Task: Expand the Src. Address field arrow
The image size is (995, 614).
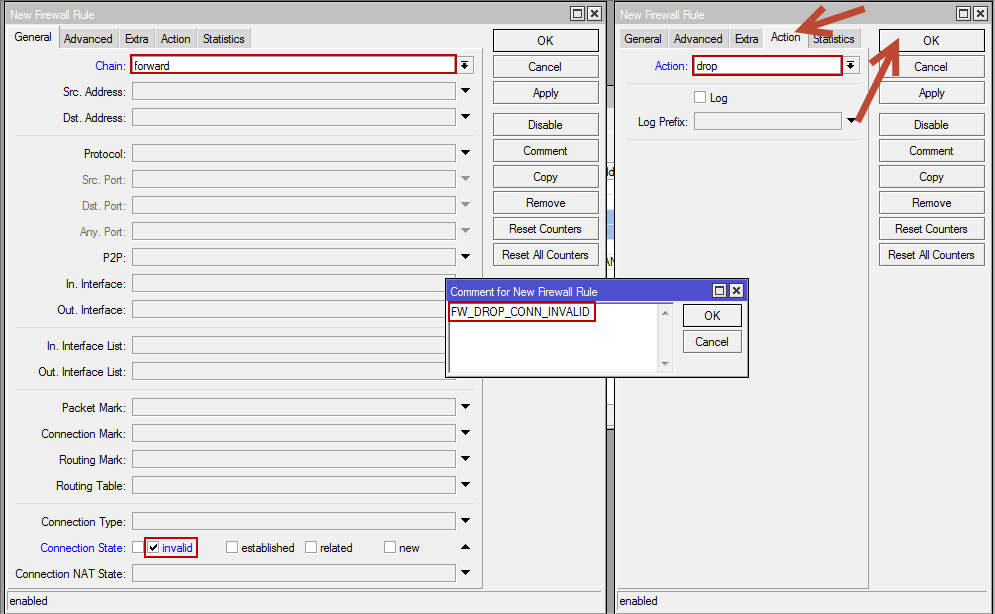Action: pos(465,91)
